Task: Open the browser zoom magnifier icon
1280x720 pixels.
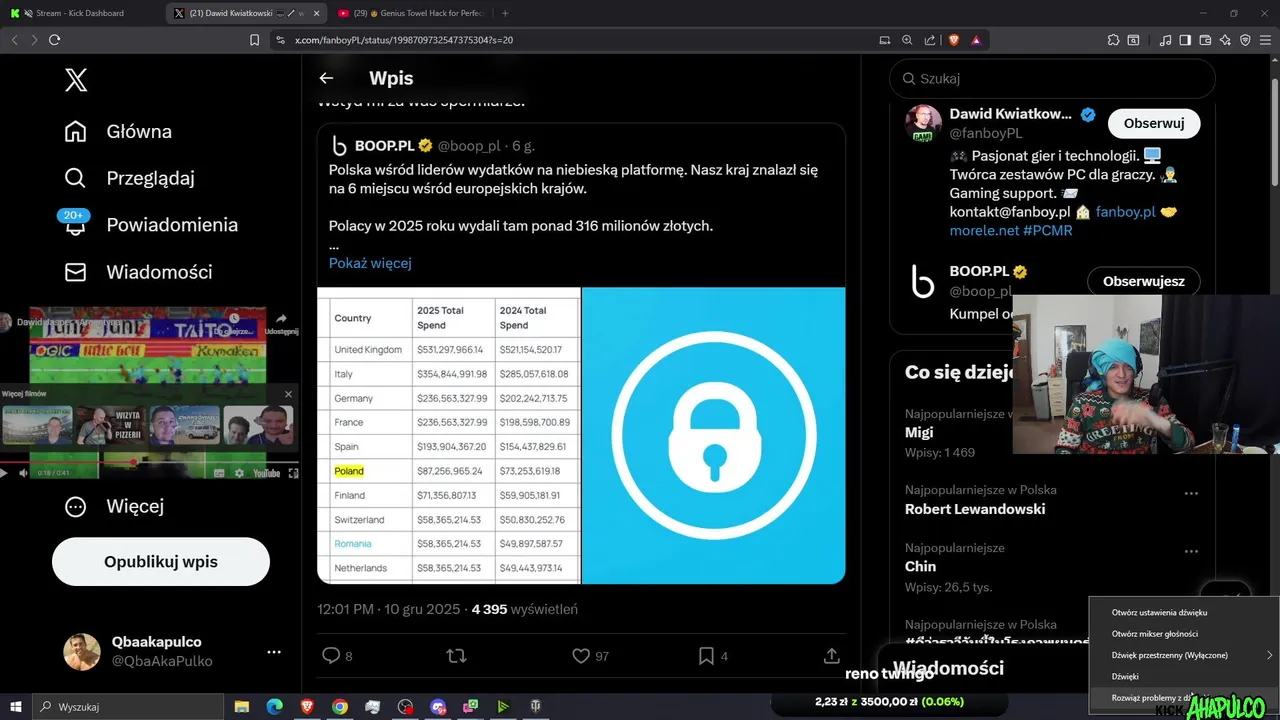Action: pos(907,40)
